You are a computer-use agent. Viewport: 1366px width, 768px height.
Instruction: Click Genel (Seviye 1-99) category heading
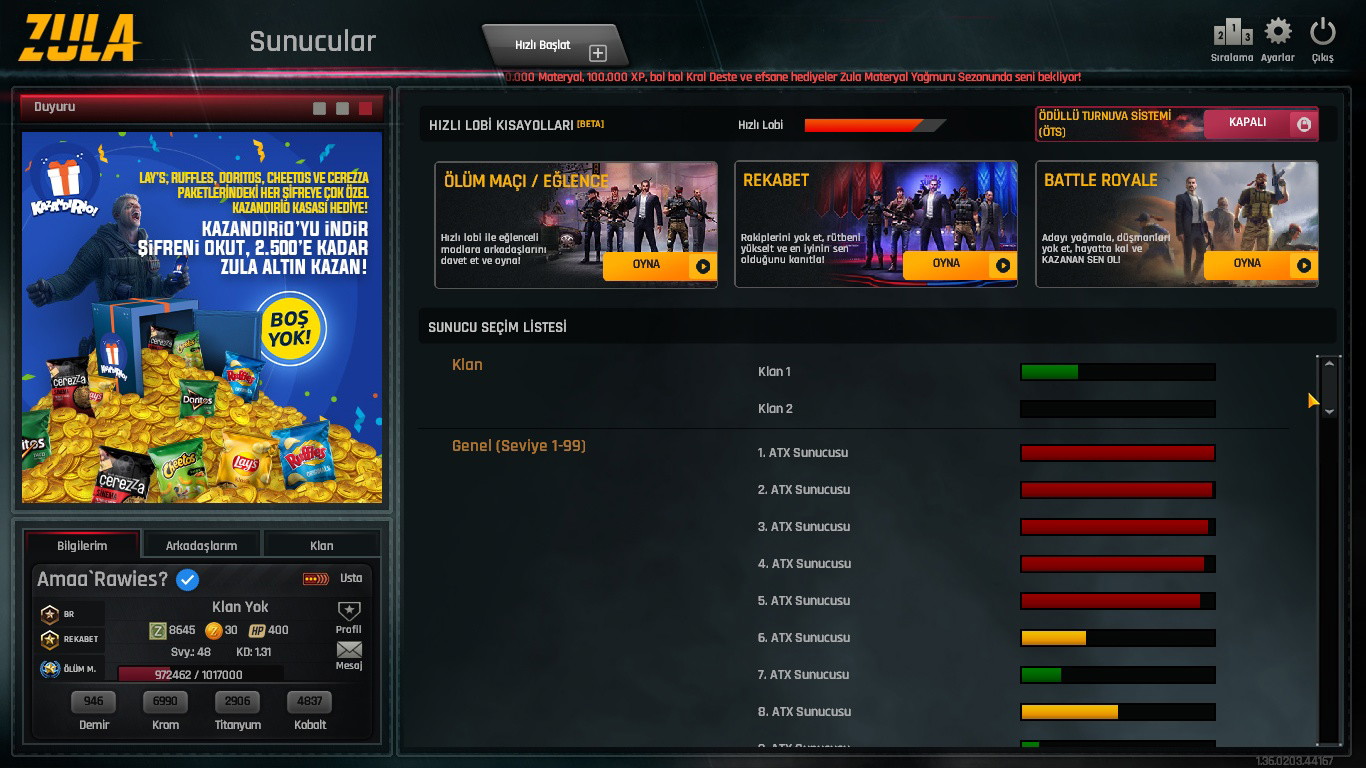click(519, 446)
